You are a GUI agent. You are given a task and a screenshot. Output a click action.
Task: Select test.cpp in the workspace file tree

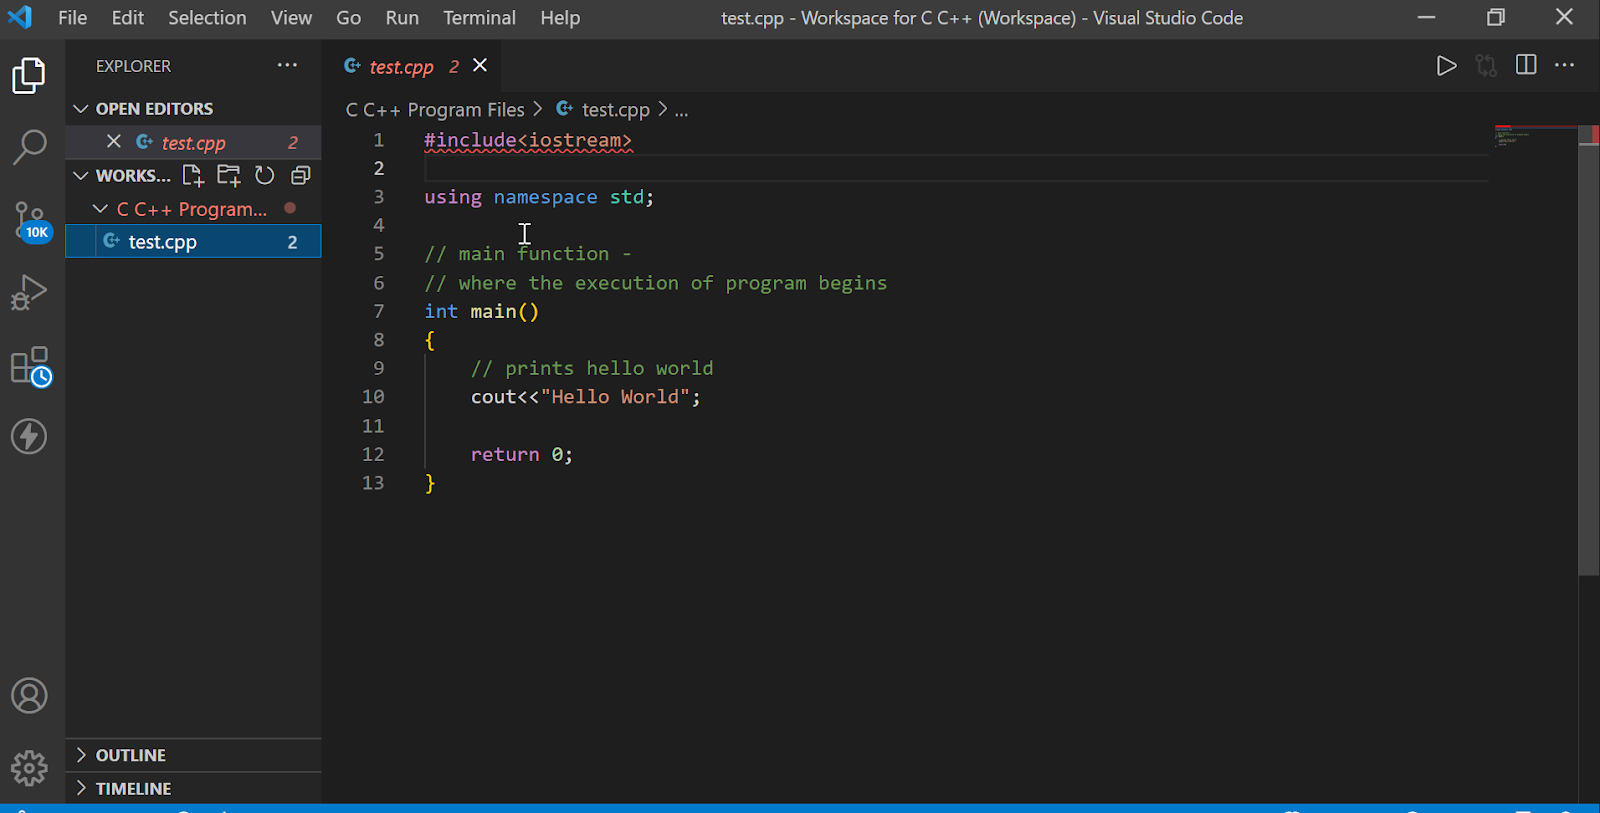(193, 242)
